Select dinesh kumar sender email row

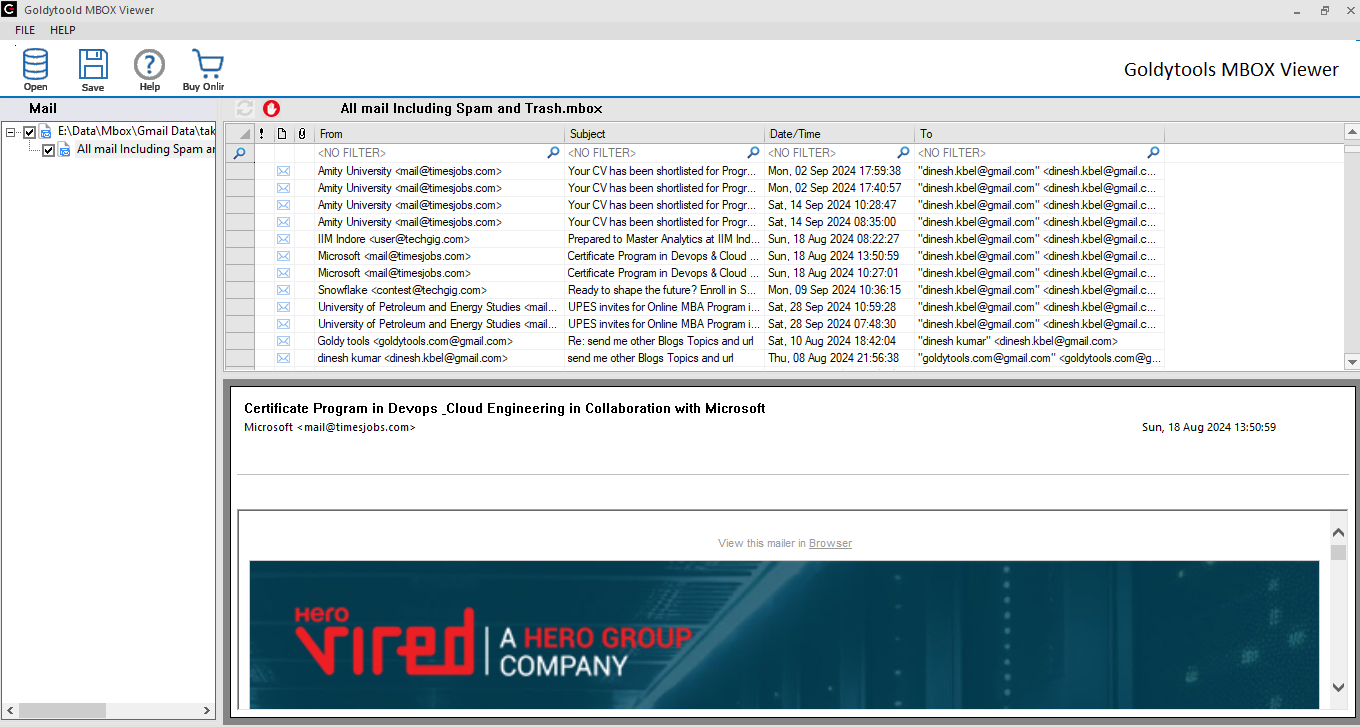coord(695,358)
